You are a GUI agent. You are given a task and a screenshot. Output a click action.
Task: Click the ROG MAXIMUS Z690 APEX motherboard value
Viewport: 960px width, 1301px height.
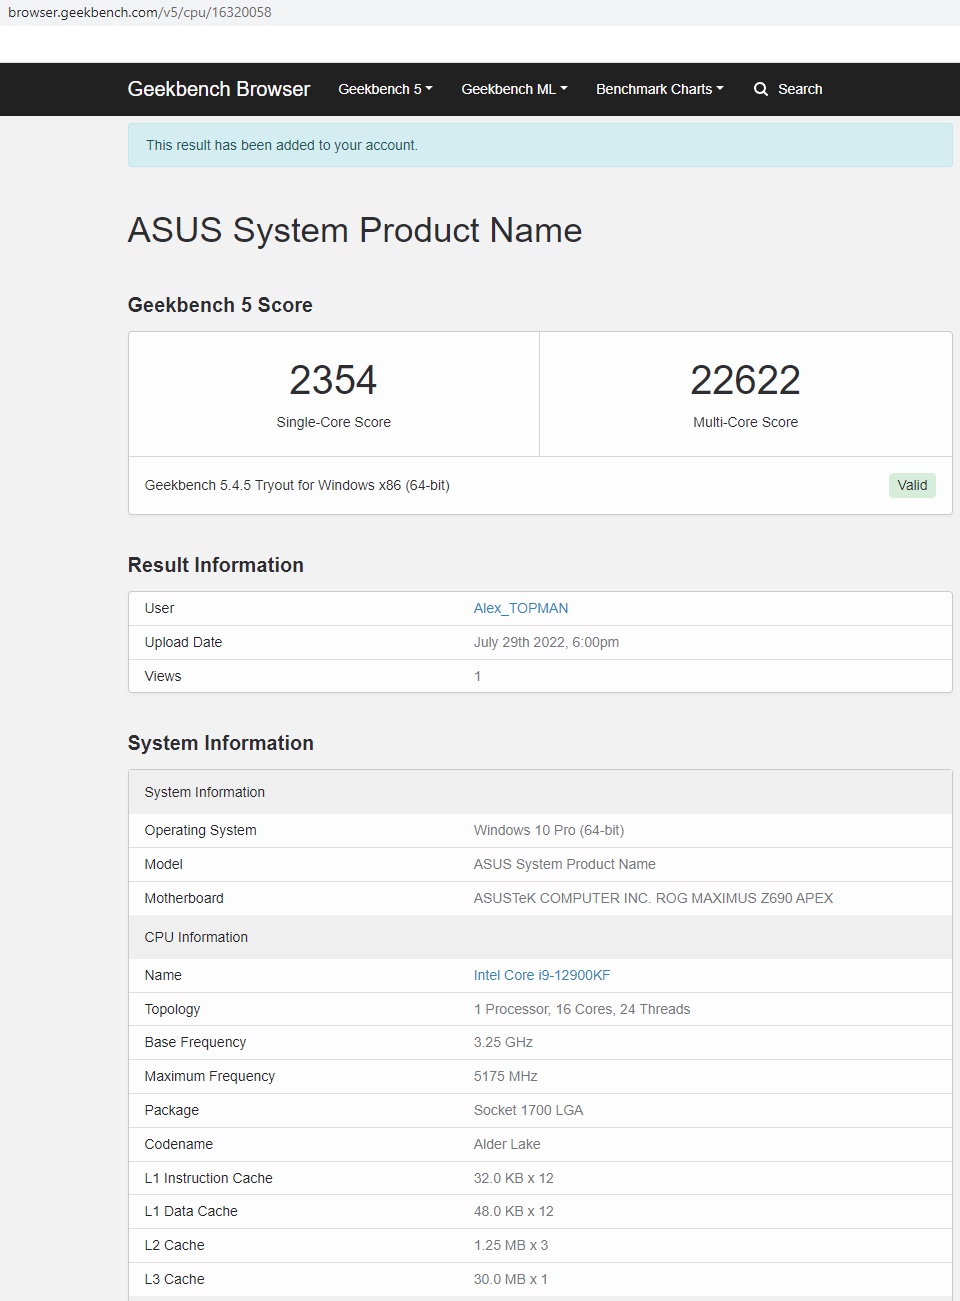point(653,898)
